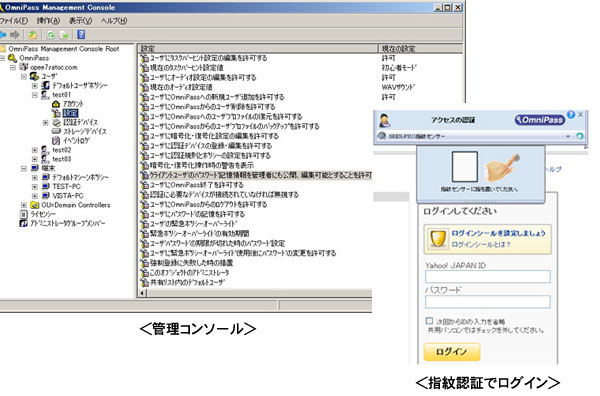
Task: Open ログインシールとは？ link
Action: coord(481,244)
